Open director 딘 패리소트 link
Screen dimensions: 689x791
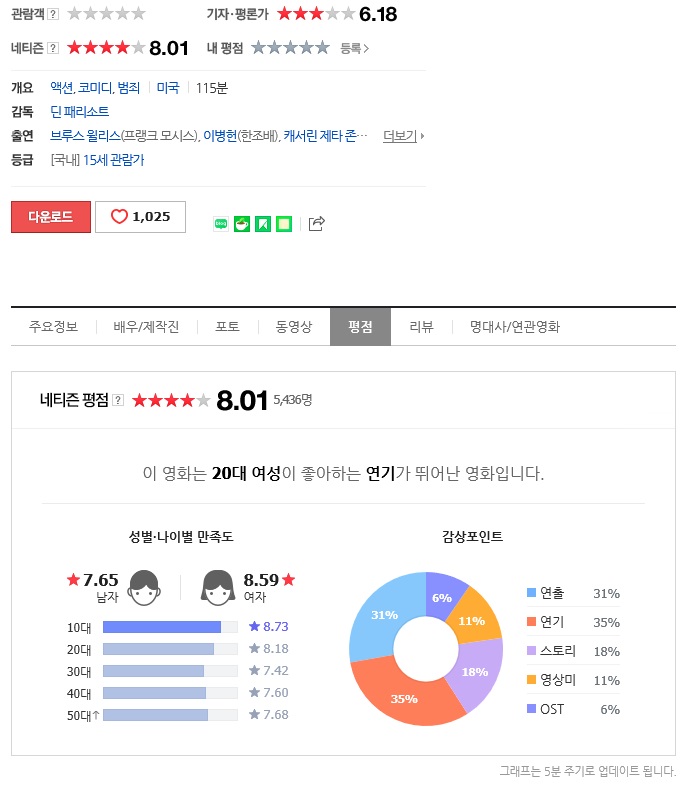(80, 111)
